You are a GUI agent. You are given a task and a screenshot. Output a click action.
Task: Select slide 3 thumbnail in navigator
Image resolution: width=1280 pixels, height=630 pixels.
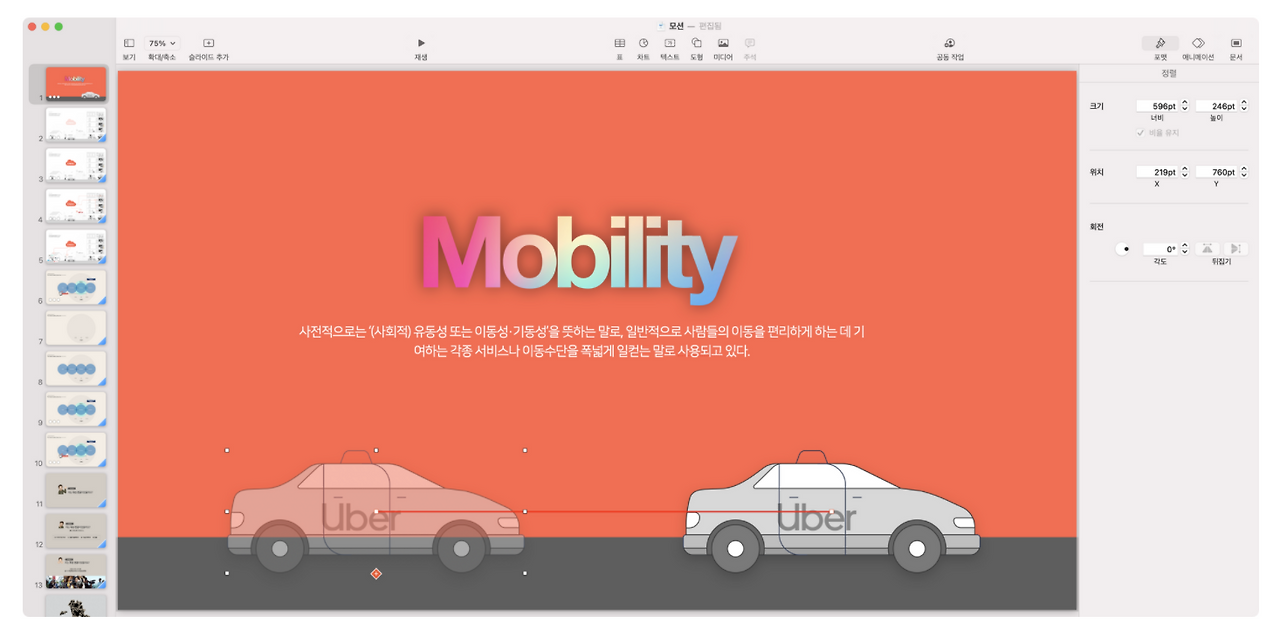76,165
